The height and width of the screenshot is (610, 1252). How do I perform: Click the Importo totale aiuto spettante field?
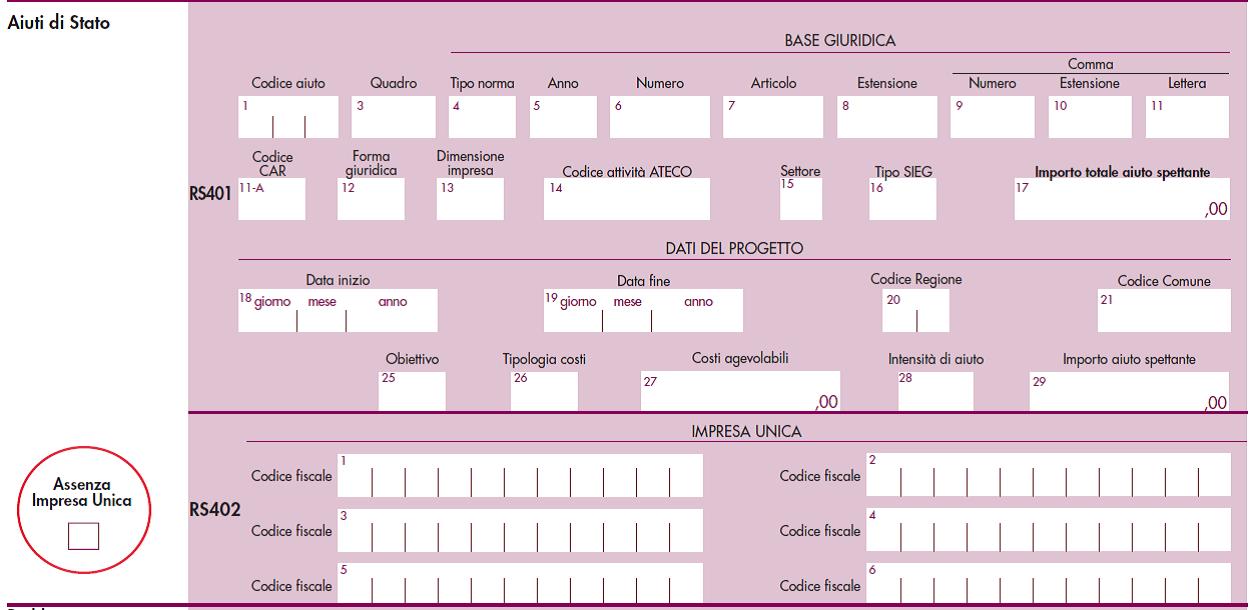[1122, 199]
